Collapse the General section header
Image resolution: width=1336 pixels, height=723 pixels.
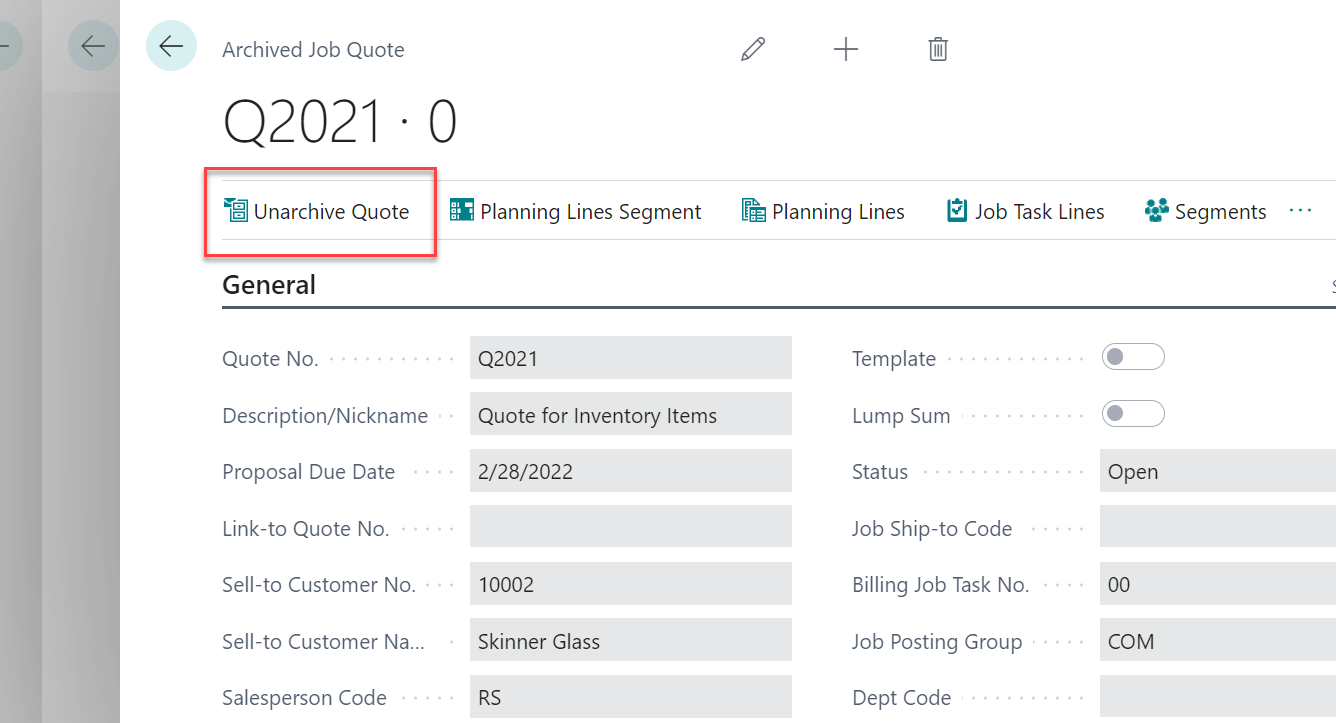point(269,285)
